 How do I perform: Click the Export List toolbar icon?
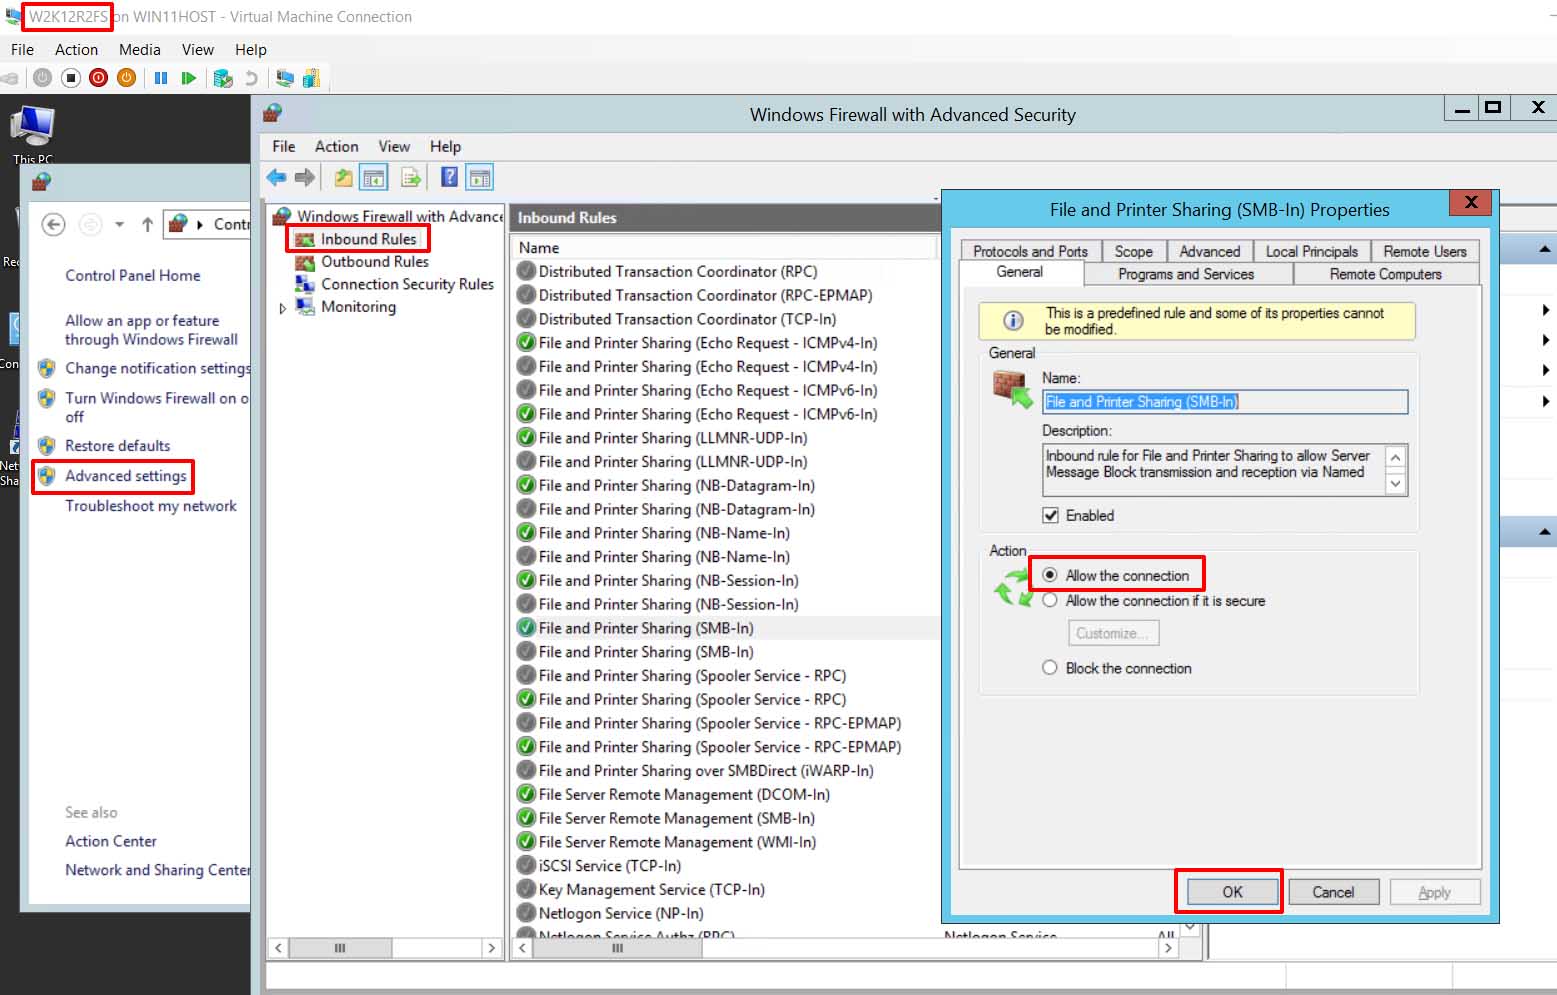point(410,178)
